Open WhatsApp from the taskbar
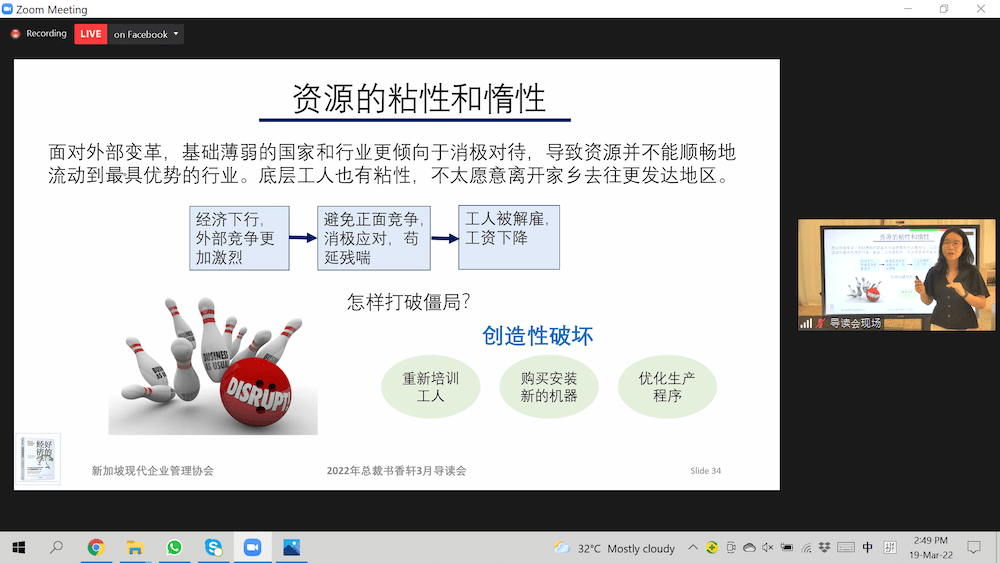 174,547
